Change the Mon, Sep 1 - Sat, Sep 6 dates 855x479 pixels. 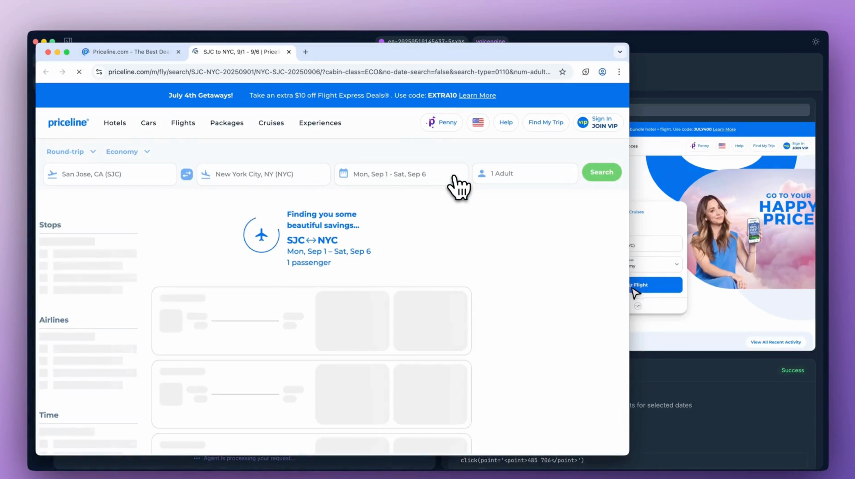pyautogui.click(x=401, y=174)
